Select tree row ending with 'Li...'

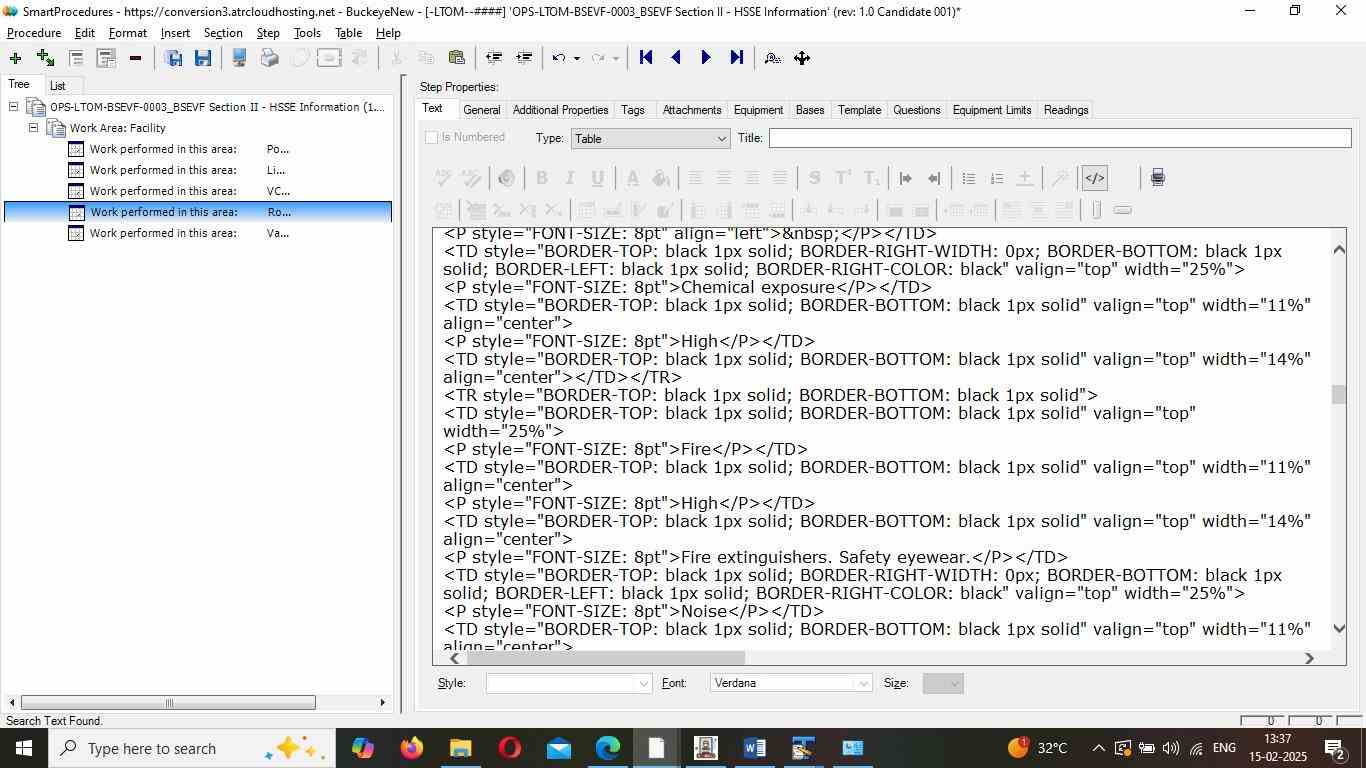click(198, 170)
